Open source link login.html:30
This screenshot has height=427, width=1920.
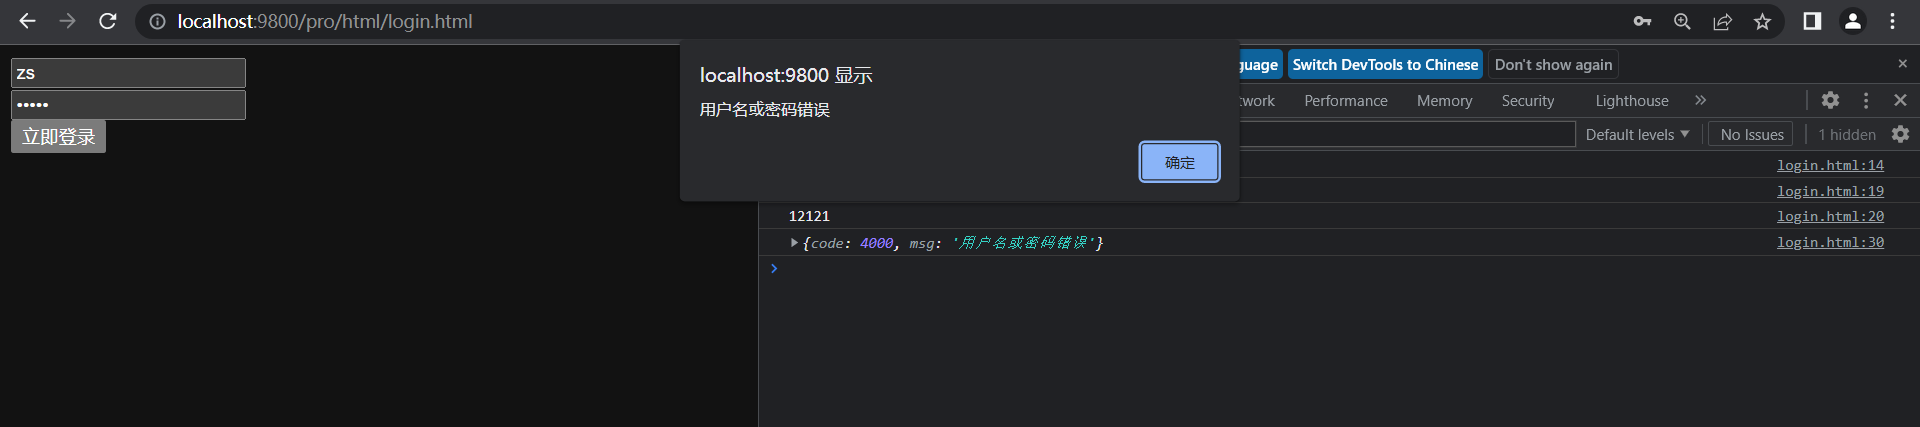pyautogui.click(x=1830, y=242)
